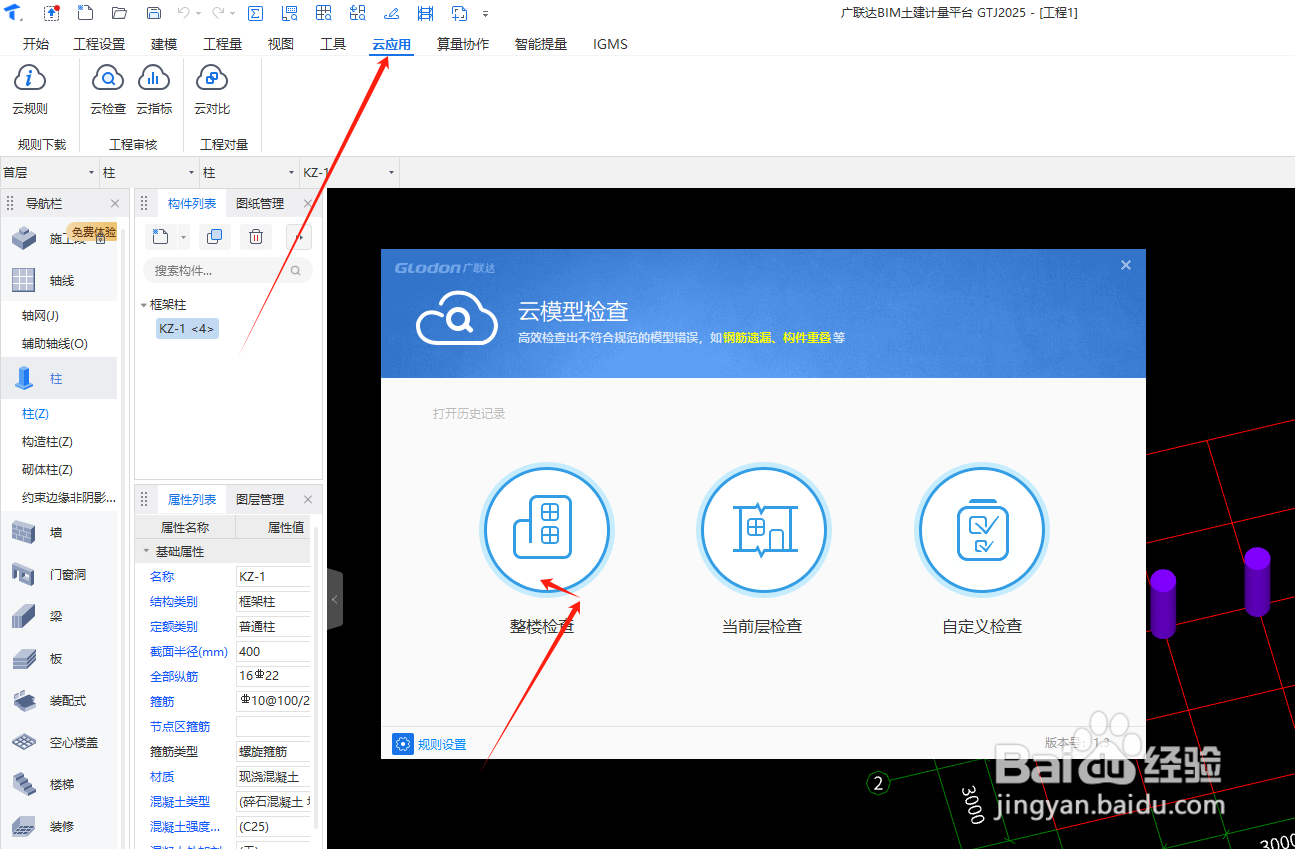1295x849 pixels.
Task: Open the dropdown arrow beside the new component button
Action: tap(184, 237)
